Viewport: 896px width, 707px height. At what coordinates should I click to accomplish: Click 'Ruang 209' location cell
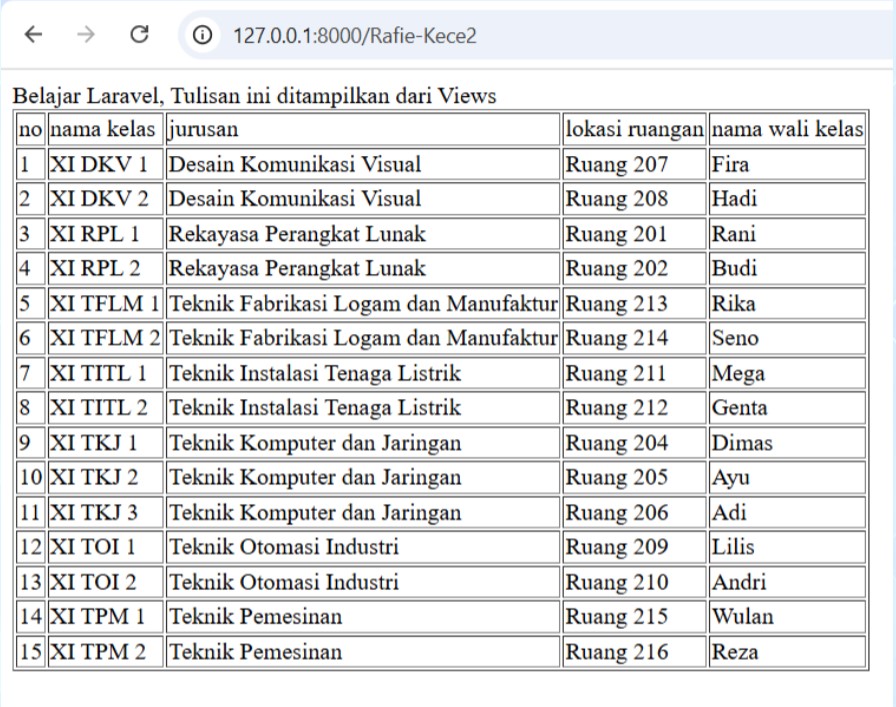(634, 547)
